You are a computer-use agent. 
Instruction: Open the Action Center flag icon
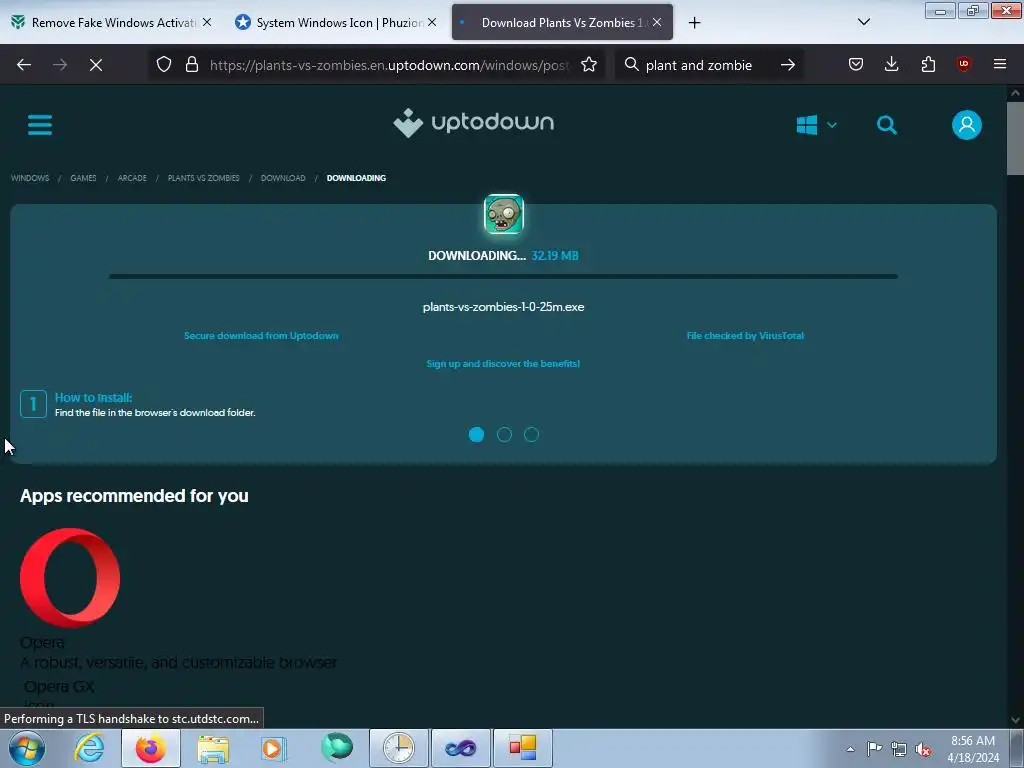(874, 748)
